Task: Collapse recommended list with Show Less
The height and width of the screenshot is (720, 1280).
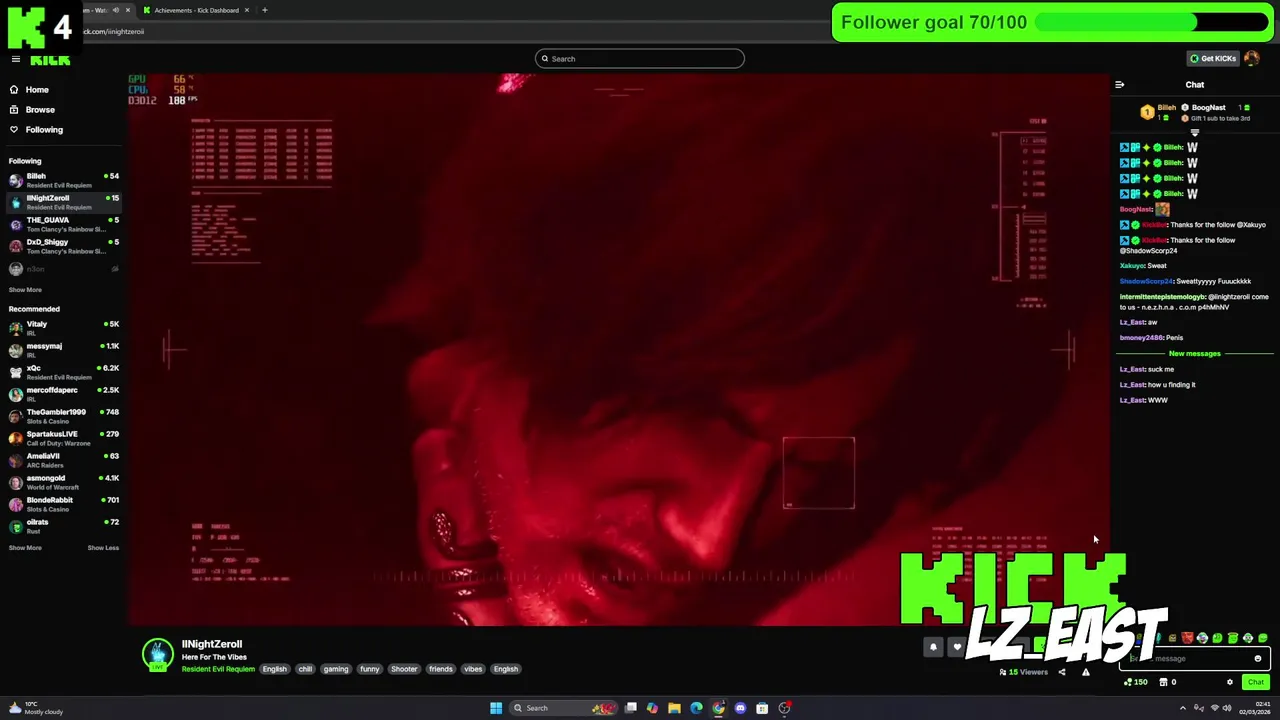Action: (103, 548)
